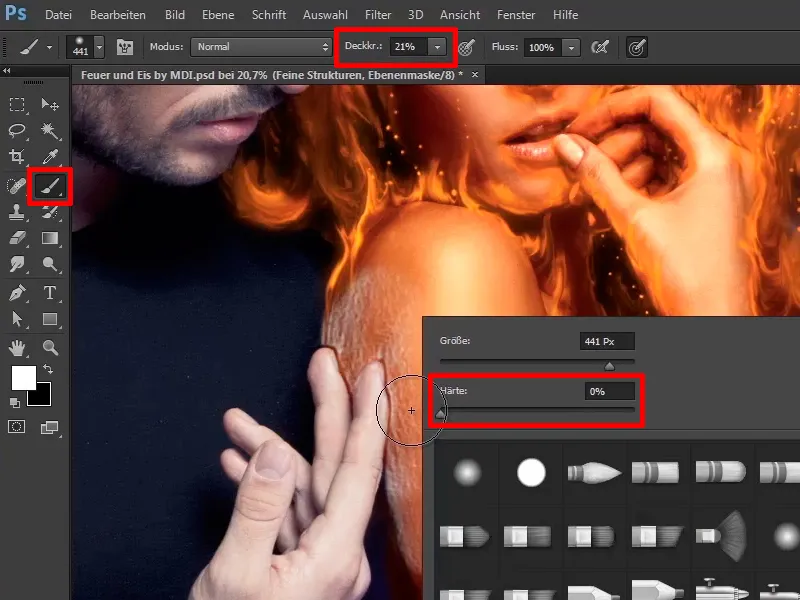Toggle pressure control for opacity

point(466,47)
